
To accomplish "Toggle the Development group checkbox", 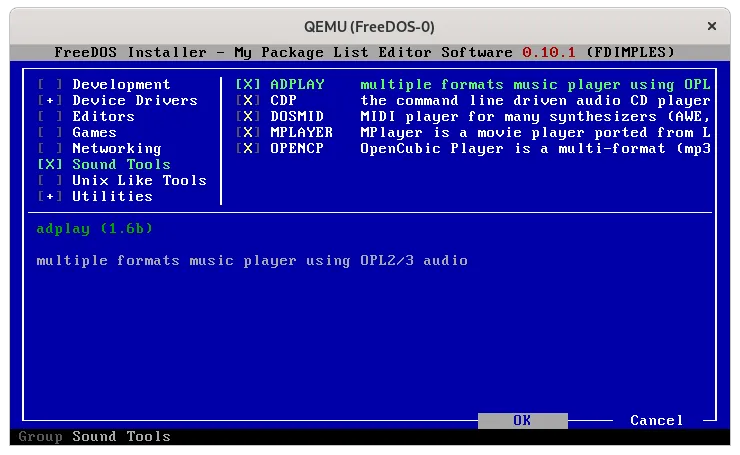I will coord(49,85).
